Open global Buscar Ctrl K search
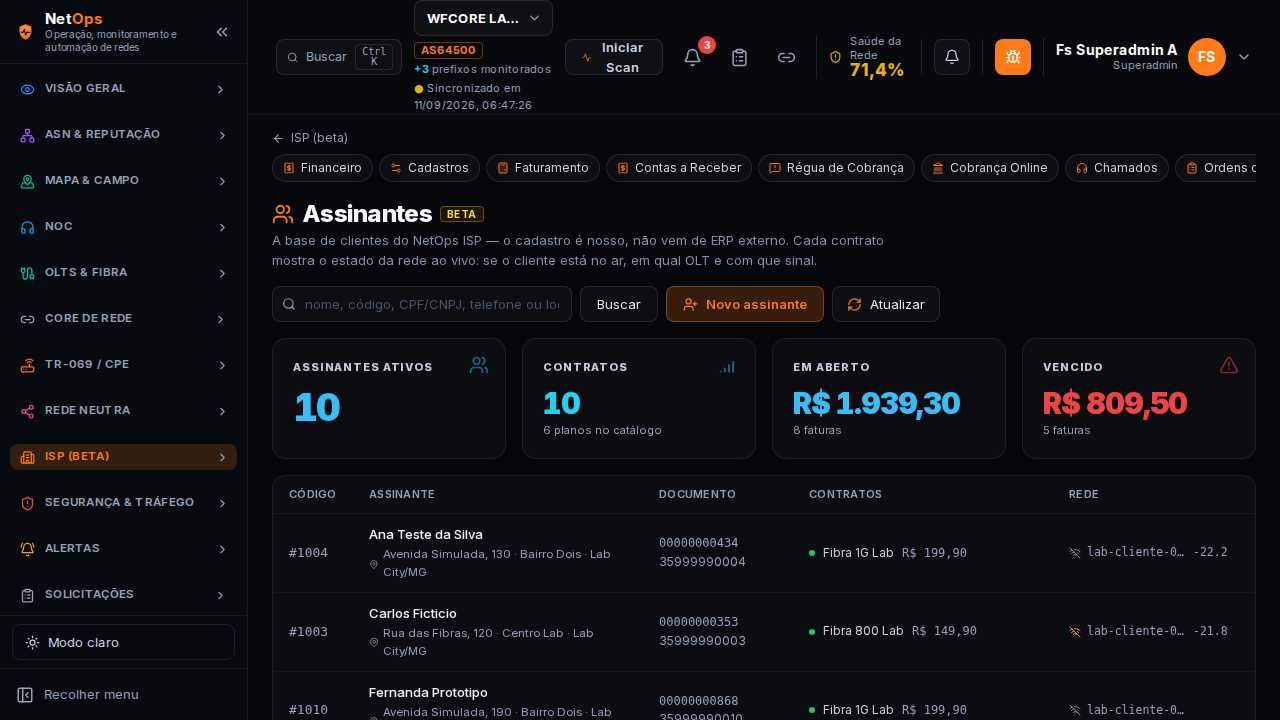 tap(339, 57)
